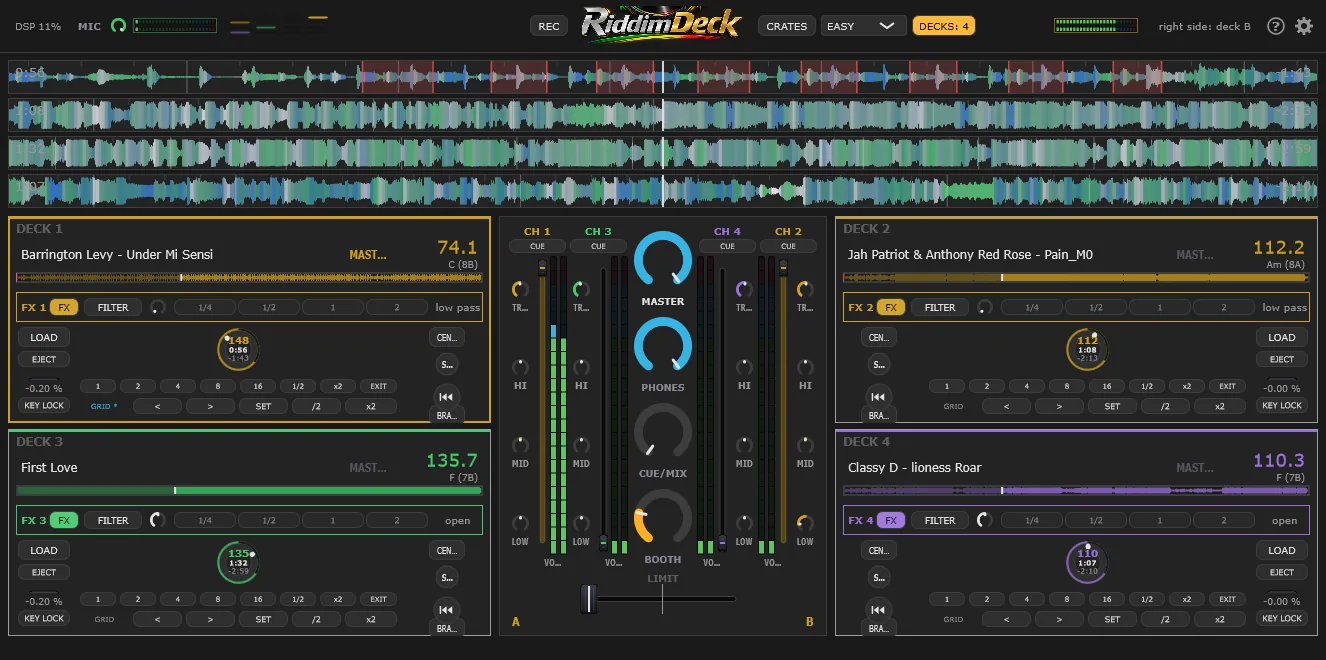Click Deck 3 skip-to-start icon
This screenshot has height=660, width=1326.
446,608
